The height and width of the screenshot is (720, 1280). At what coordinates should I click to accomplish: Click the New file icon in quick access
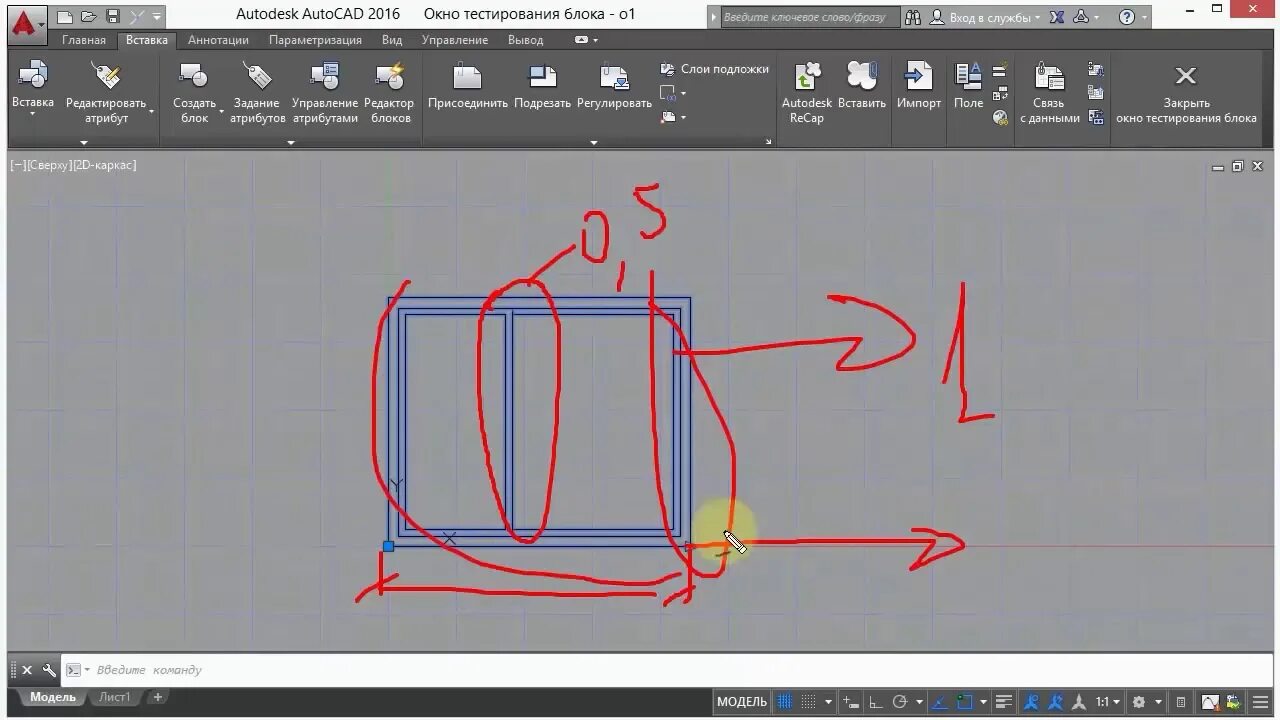65,17
